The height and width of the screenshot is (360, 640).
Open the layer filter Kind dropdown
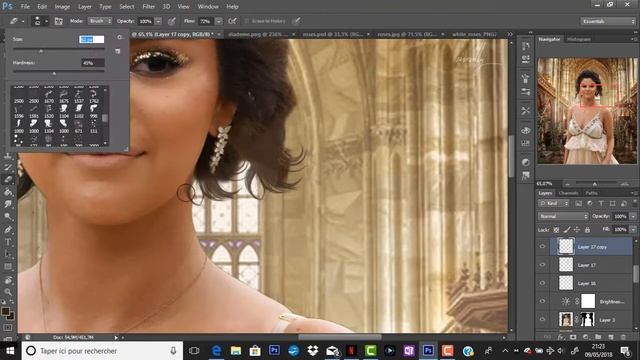point(554,203)
